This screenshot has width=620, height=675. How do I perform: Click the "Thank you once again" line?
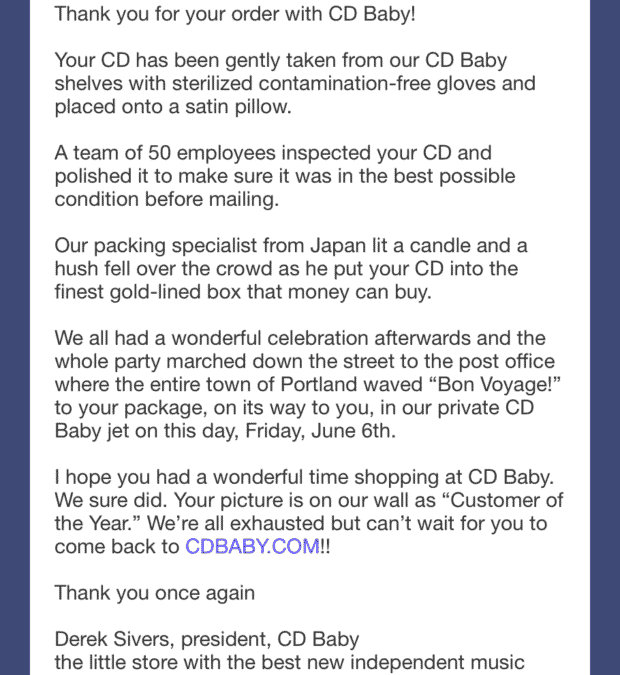coord(154,593)
